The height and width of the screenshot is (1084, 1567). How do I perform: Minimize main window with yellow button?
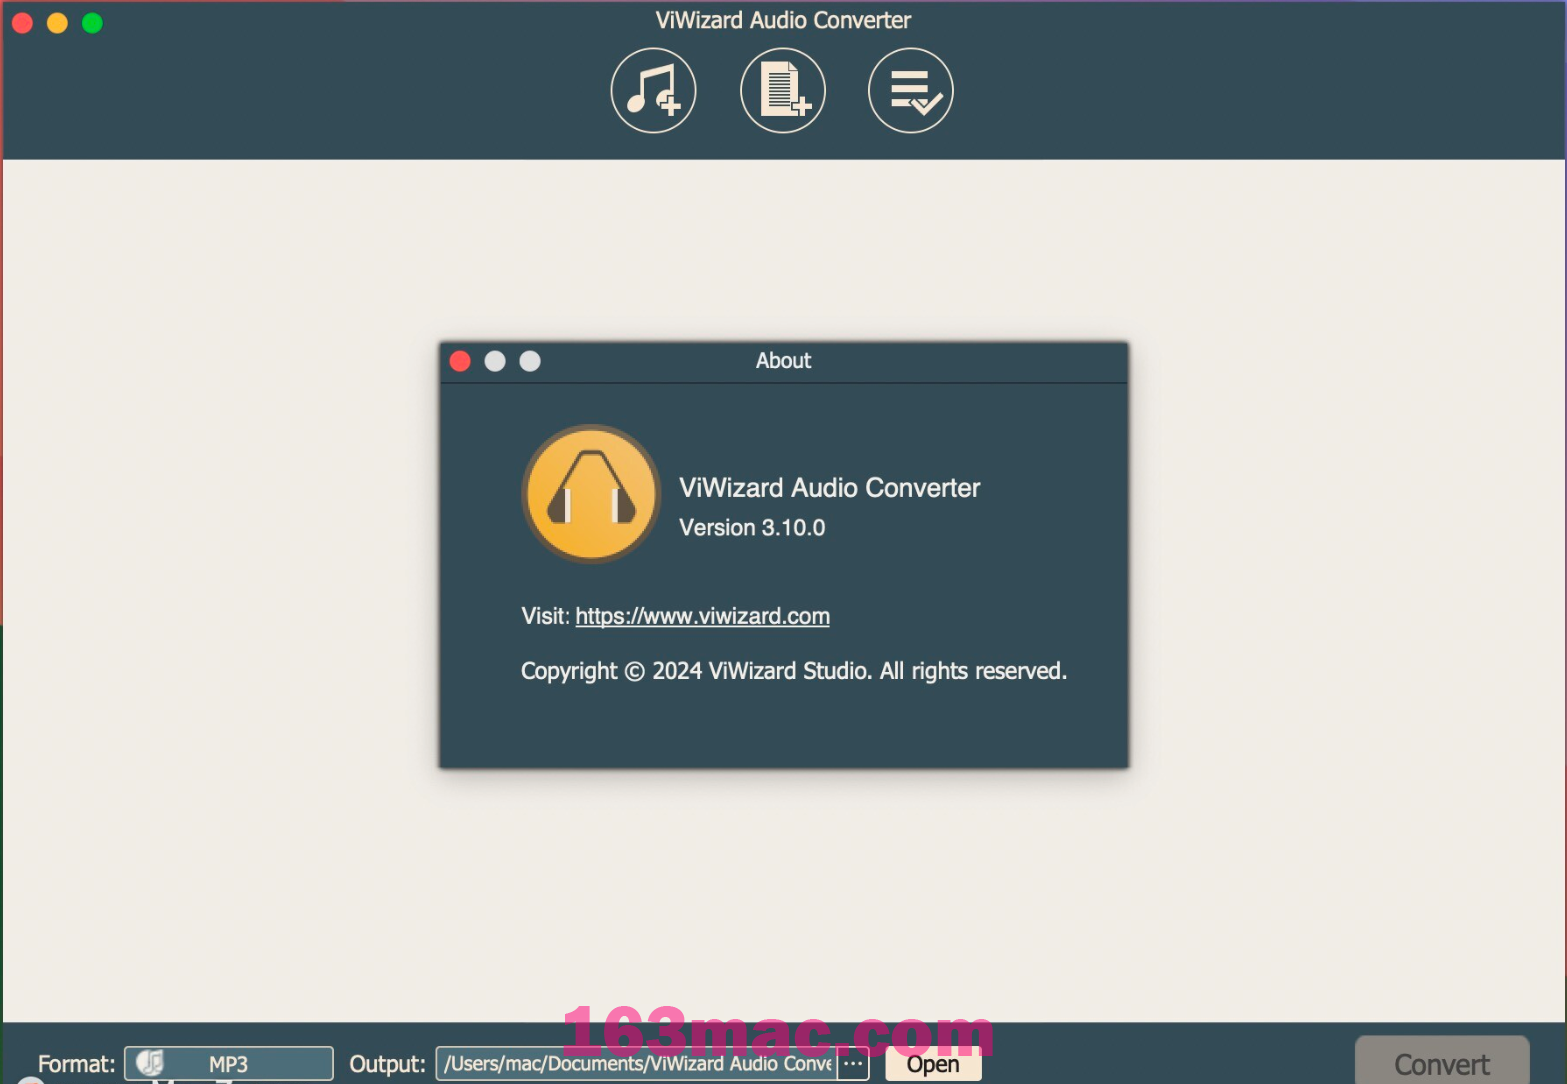point(57,22)
